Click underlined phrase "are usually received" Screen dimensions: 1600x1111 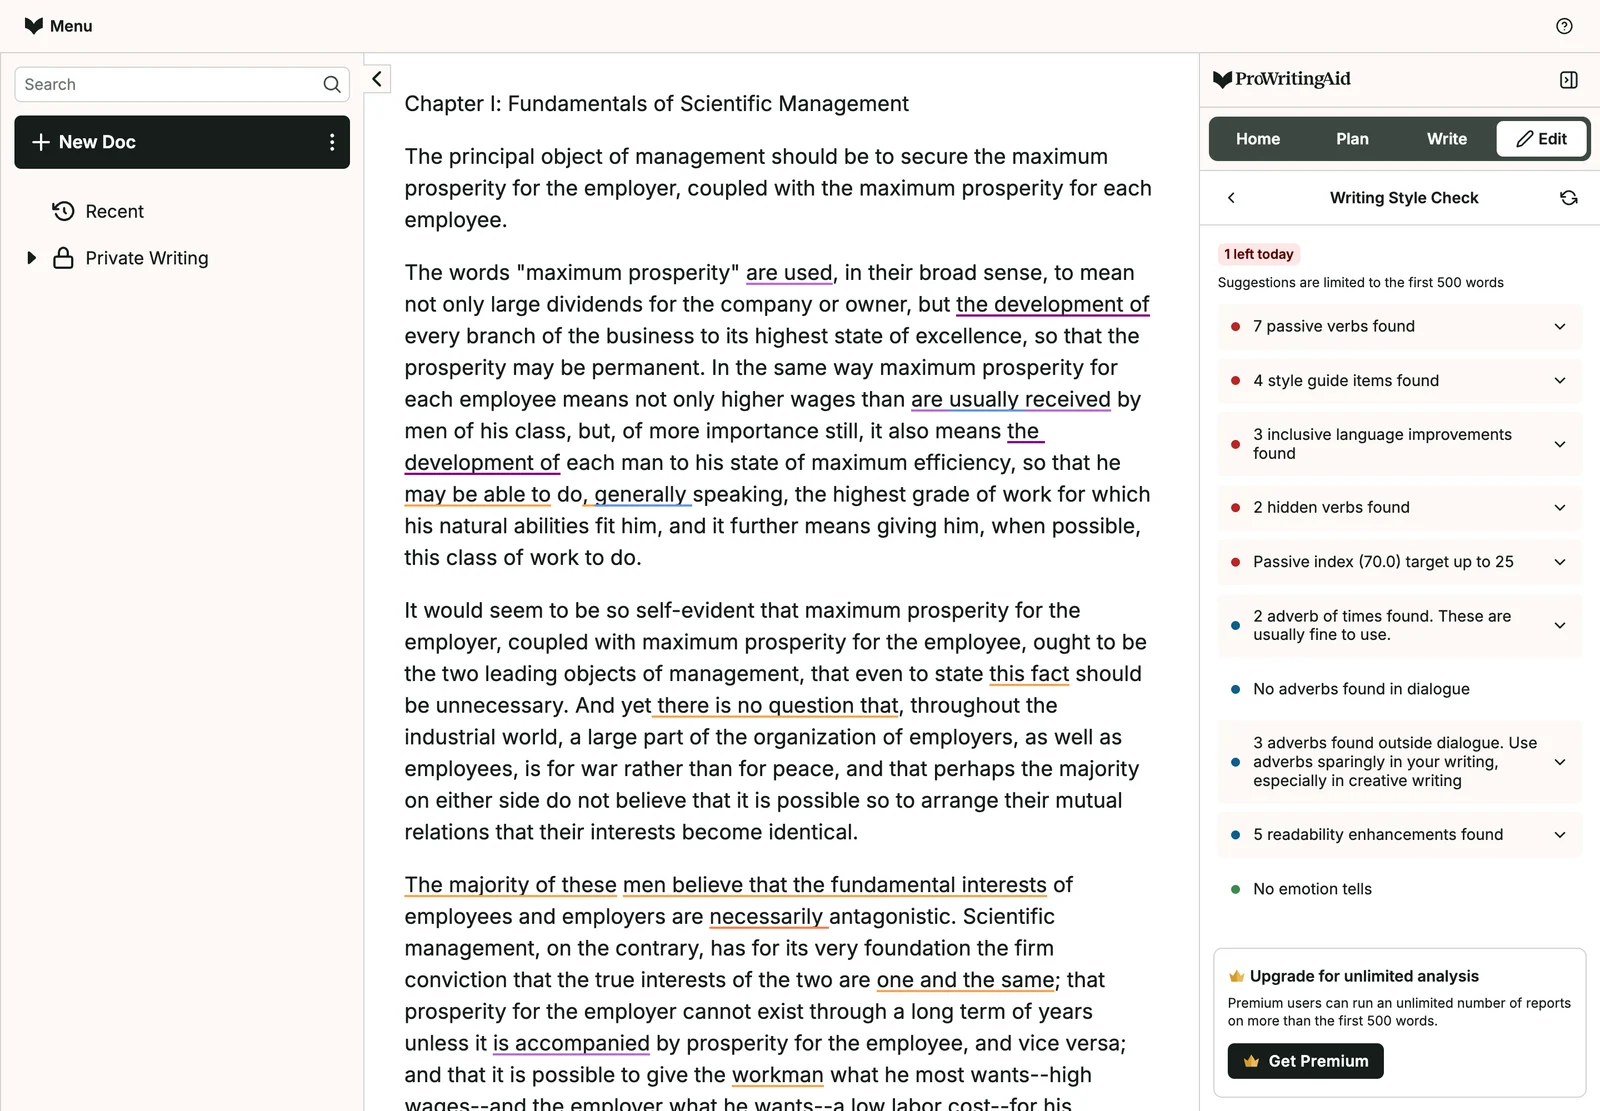click(x=1010, y=399)
